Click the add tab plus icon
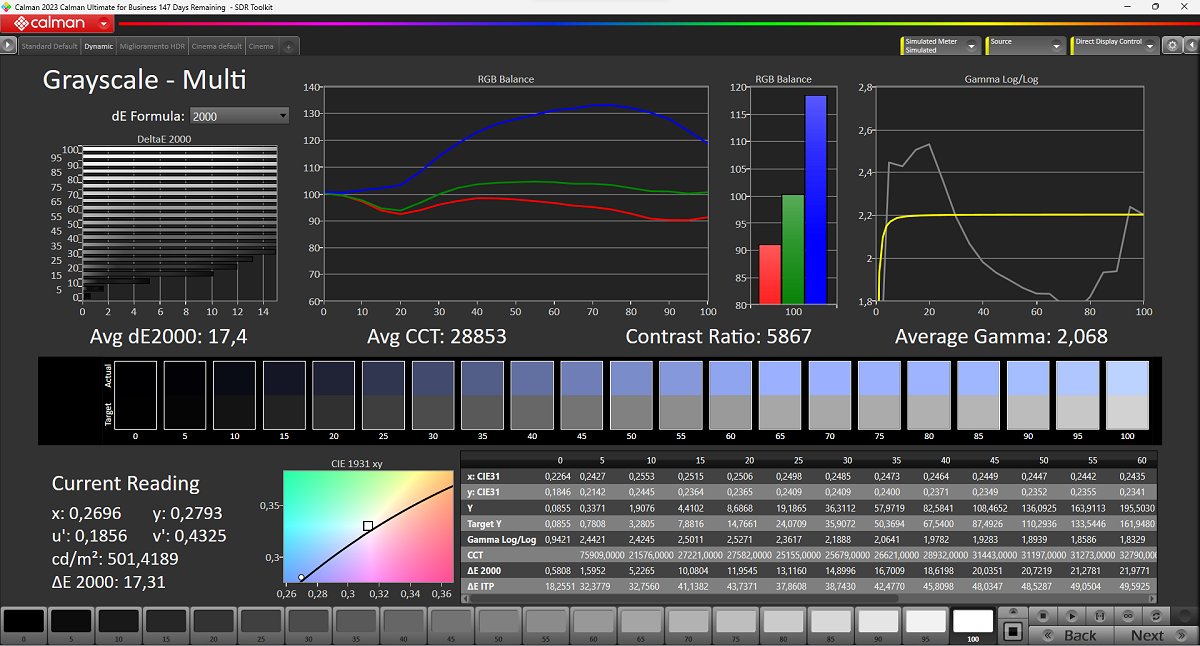 tap(288, 46)
